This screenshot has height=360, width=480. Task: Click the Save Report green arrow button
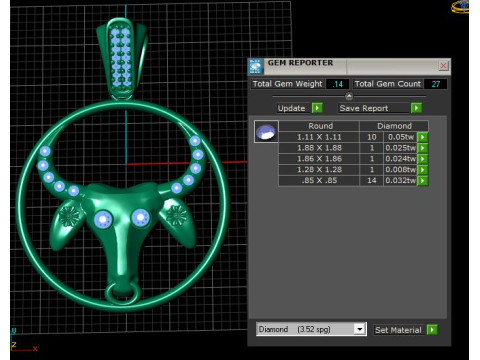click(x=416, y=108)
